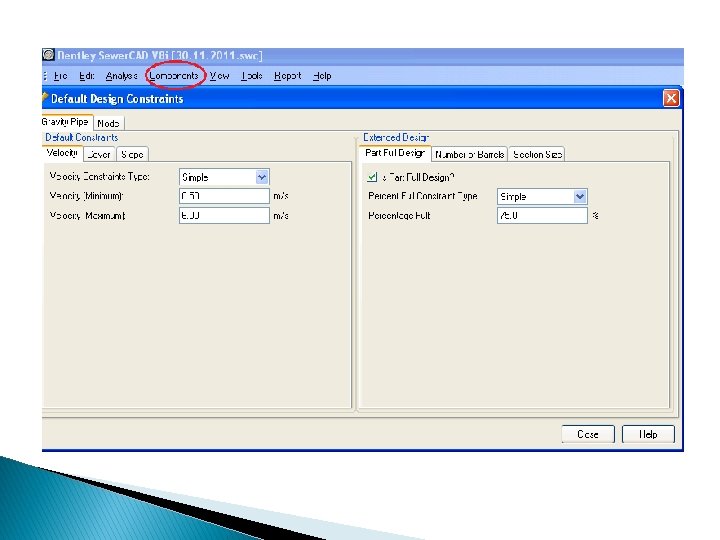
Task: Select the Velocity constraints tab
Action: [62, 153]
